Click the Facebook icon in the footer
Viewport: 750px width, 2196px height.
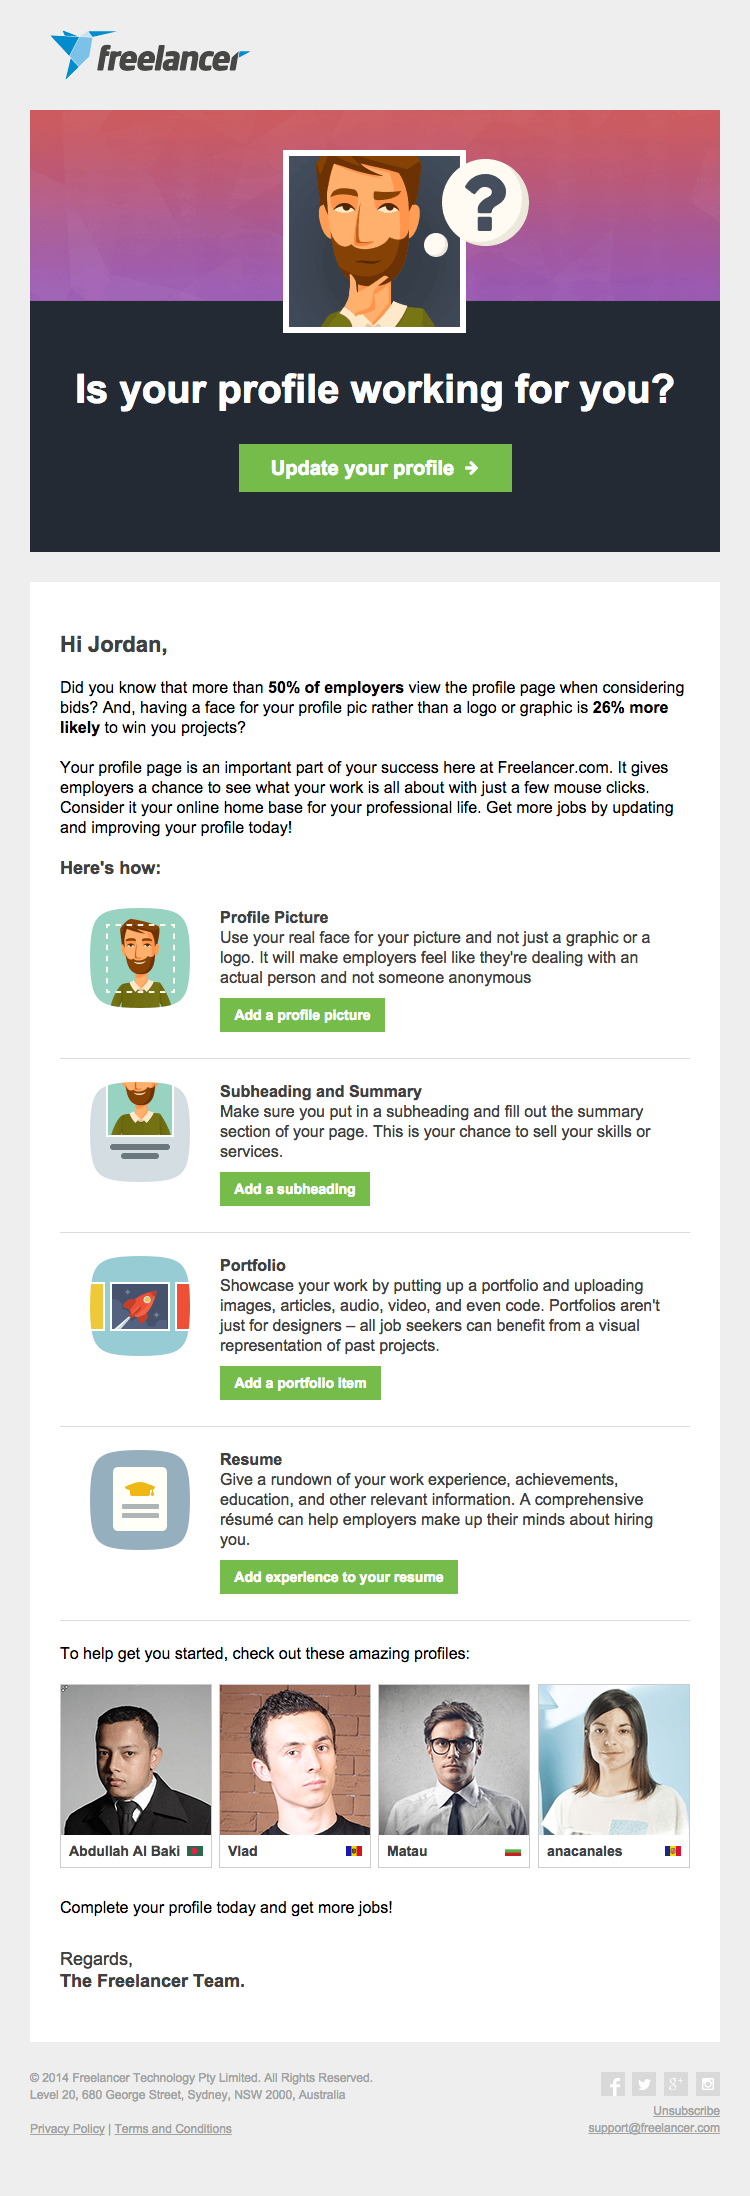[613, 2084]
